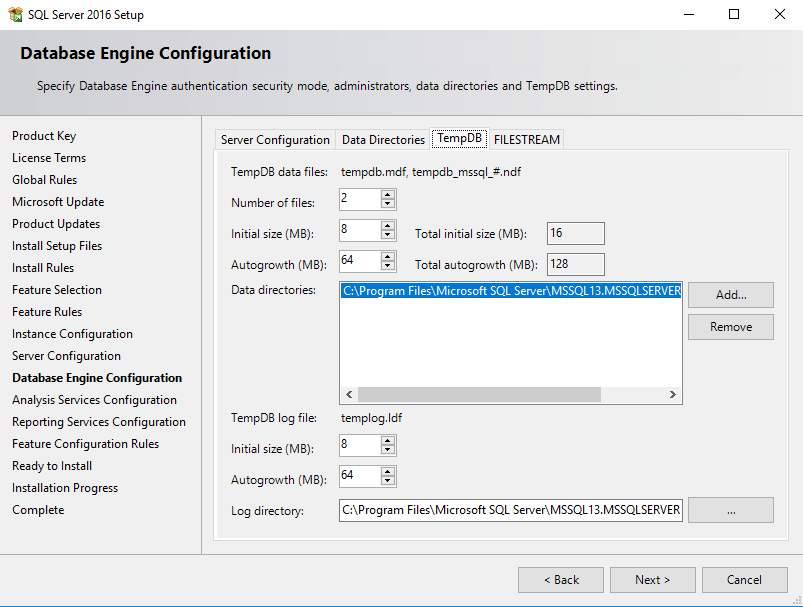Click the Next > button
This screenshot has height=607, width=803.
(x=652, y=580)
